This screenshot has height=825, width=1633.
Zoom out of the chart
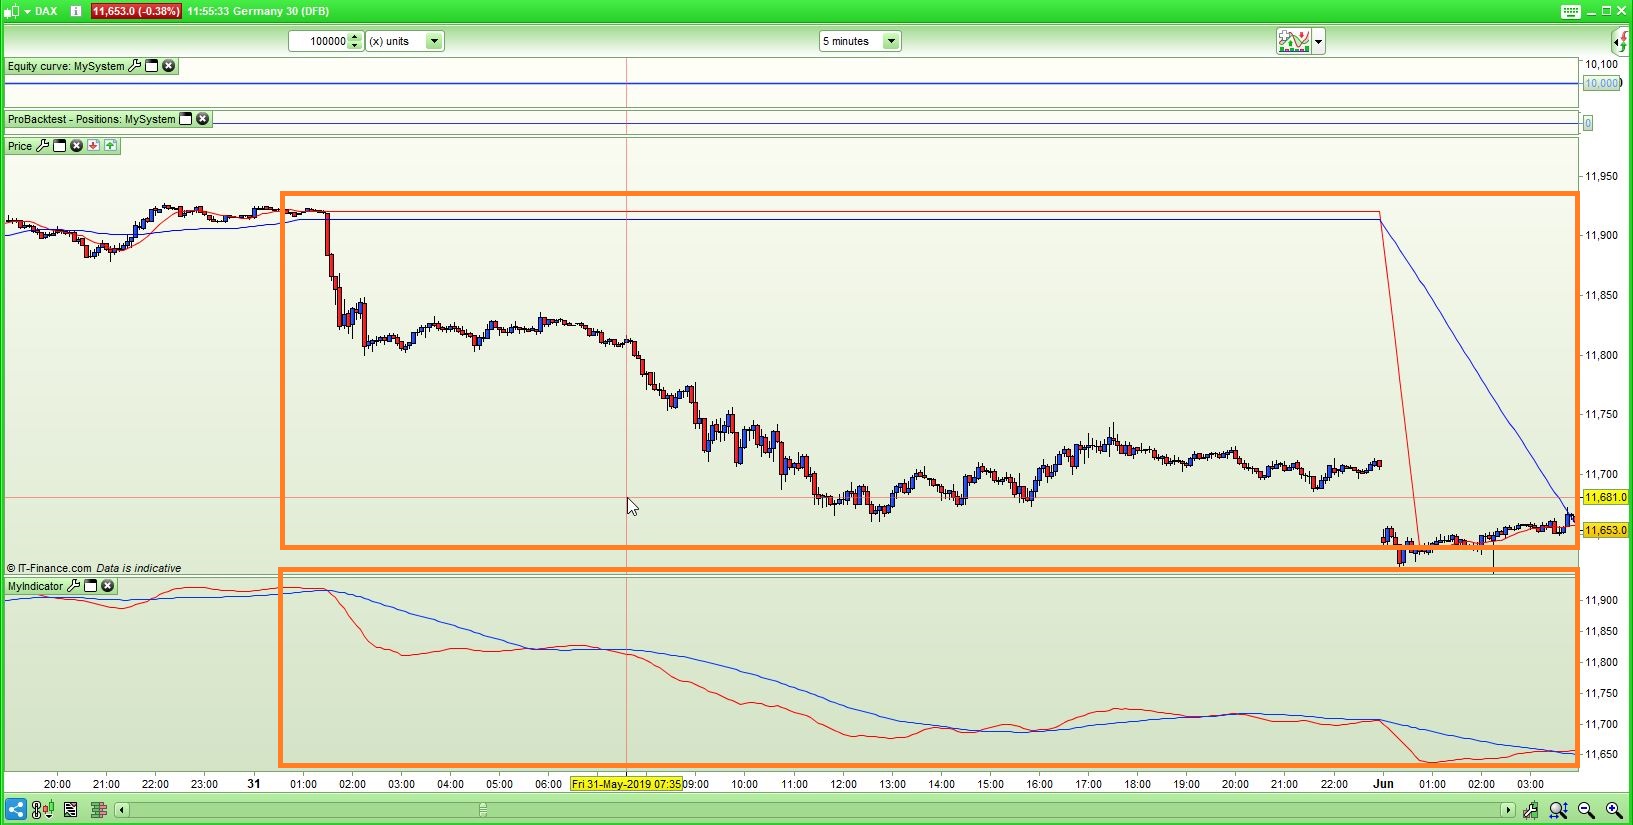(x=1586, y=810)
